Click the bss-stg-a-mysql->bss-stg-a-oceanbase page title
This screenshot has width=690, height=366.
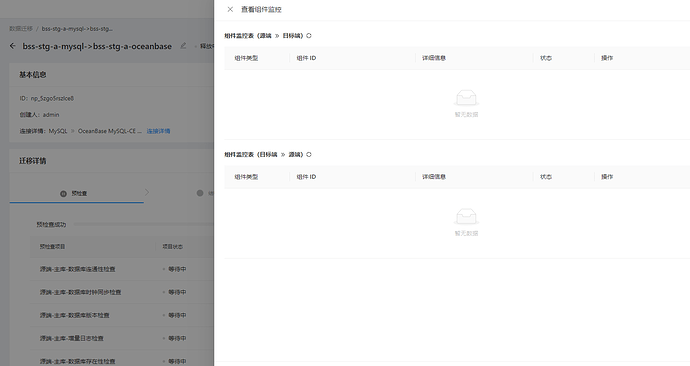click(x=97, y=46)
